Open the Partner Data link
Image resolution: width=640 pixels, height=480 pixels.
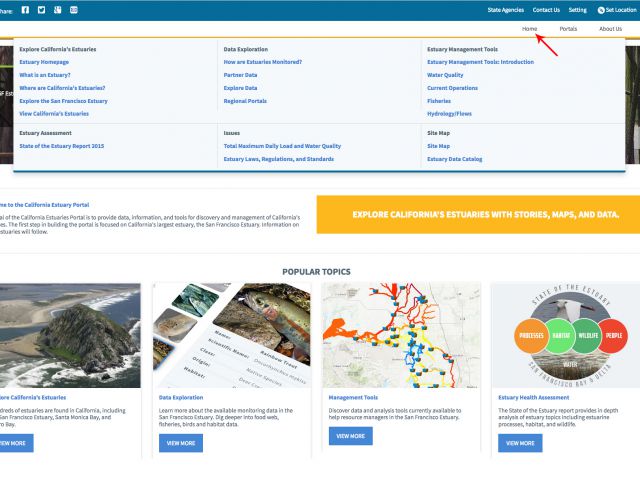tap(240, 75)
